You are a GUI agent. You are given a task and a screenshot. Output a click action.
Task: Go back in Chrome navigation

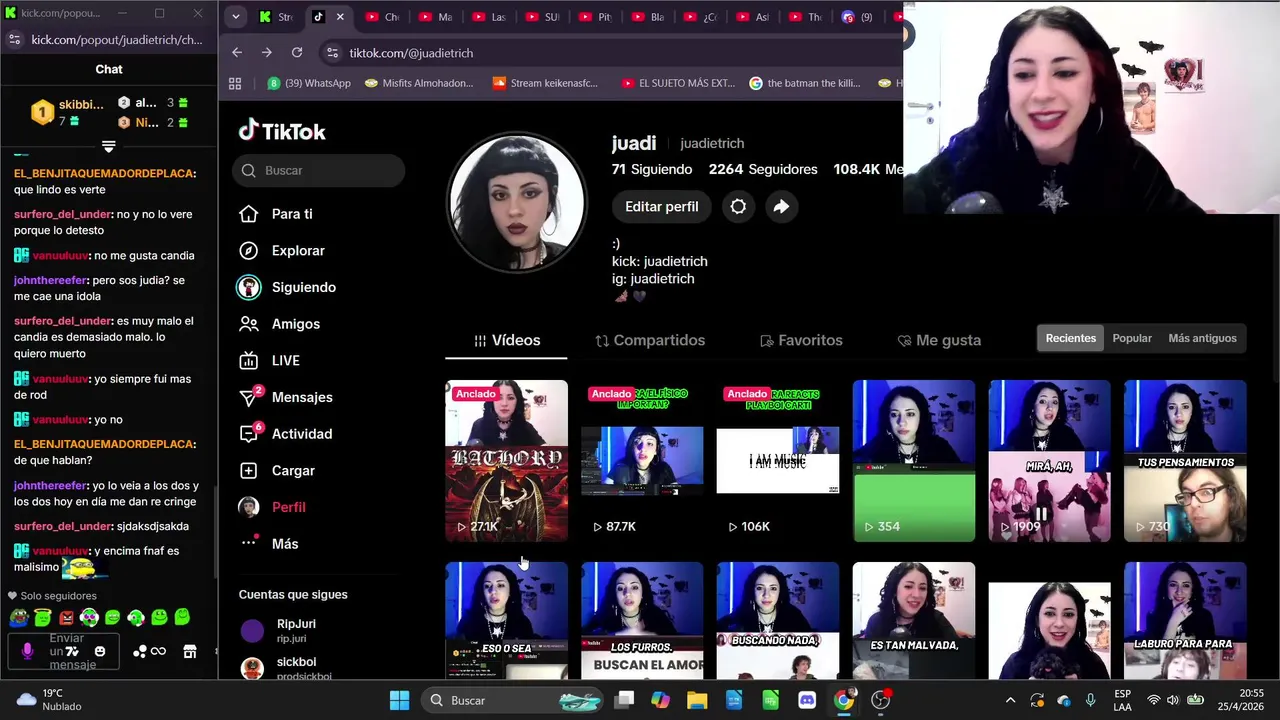click(x=237, y=52)
